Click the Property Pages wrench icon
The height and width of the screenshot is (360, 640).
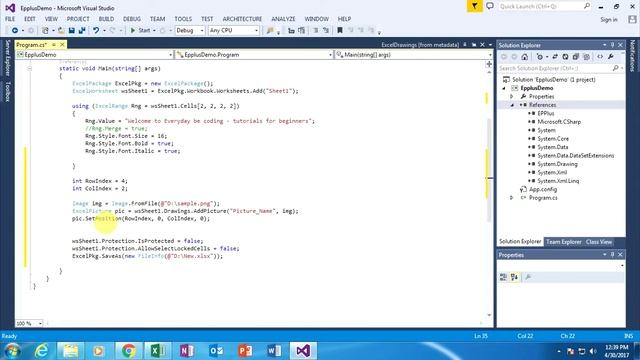coord(528,277)
